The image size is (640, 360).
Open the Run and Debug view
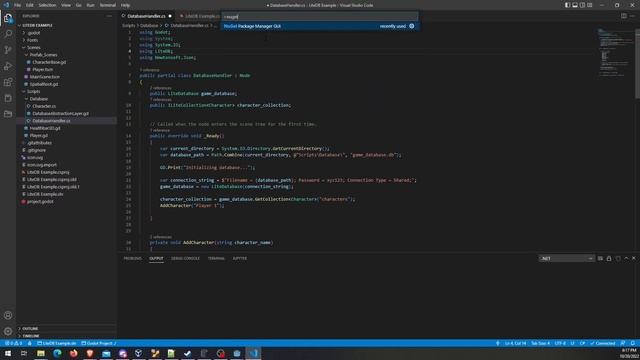tap(8, 66)
